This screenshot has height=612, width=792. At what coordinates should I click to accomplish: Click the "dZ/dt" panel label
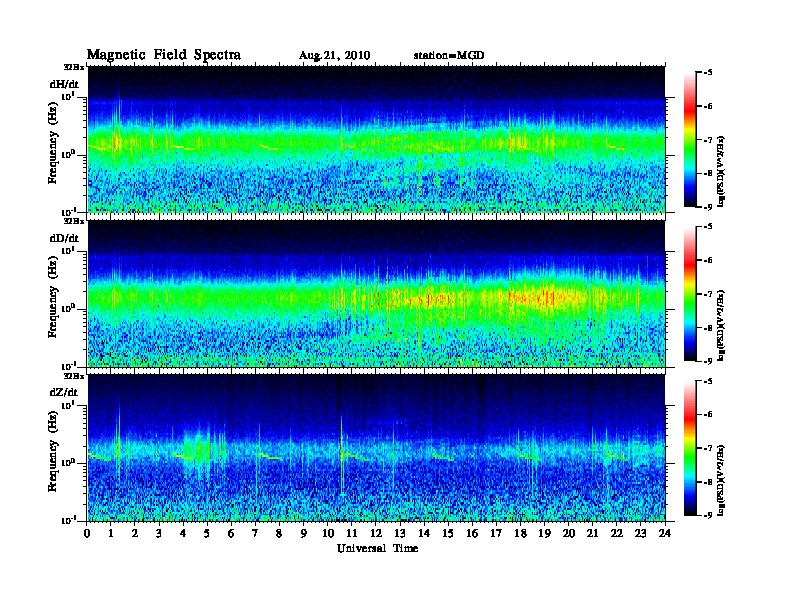(64, 392)
